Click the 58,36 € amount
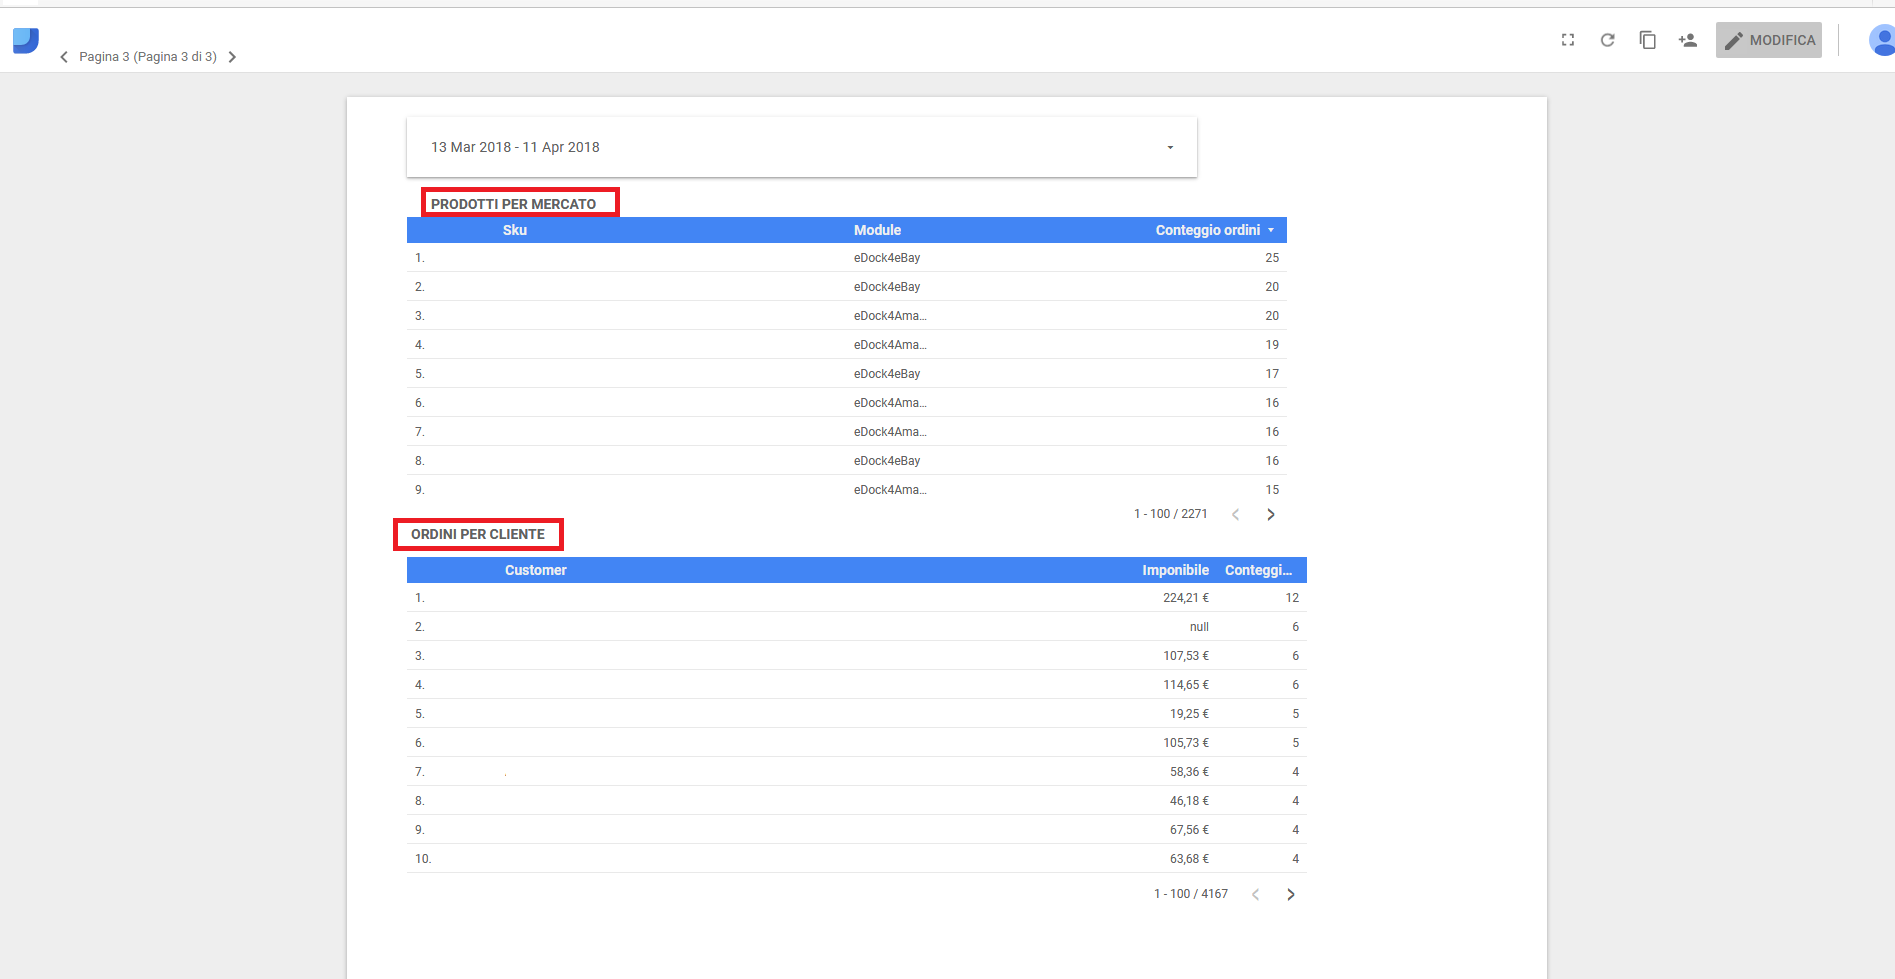 (1190, 772)
